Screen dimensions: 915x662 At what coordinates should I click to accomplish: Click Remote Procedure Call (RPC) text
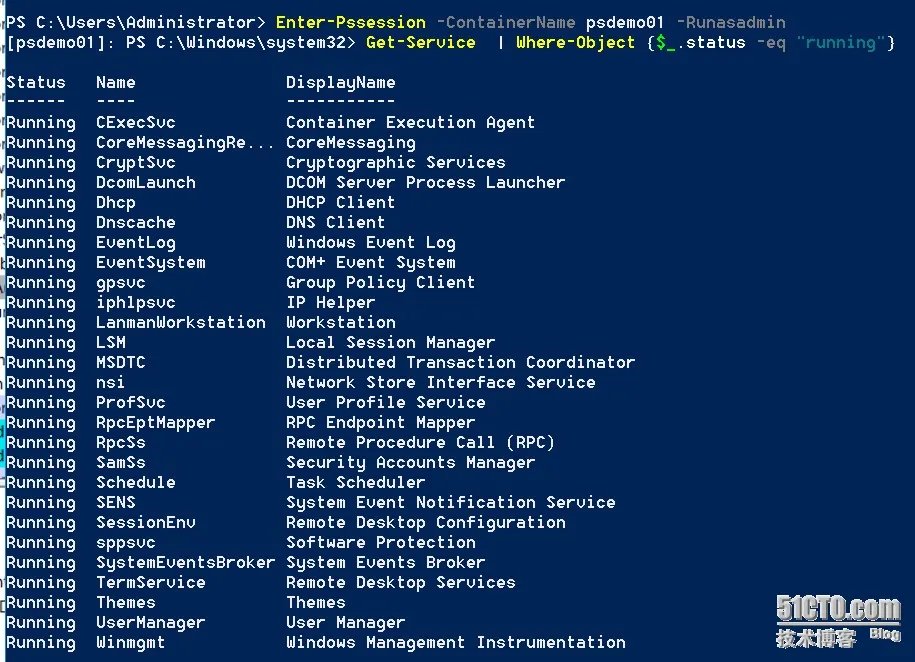pos(420,443)
